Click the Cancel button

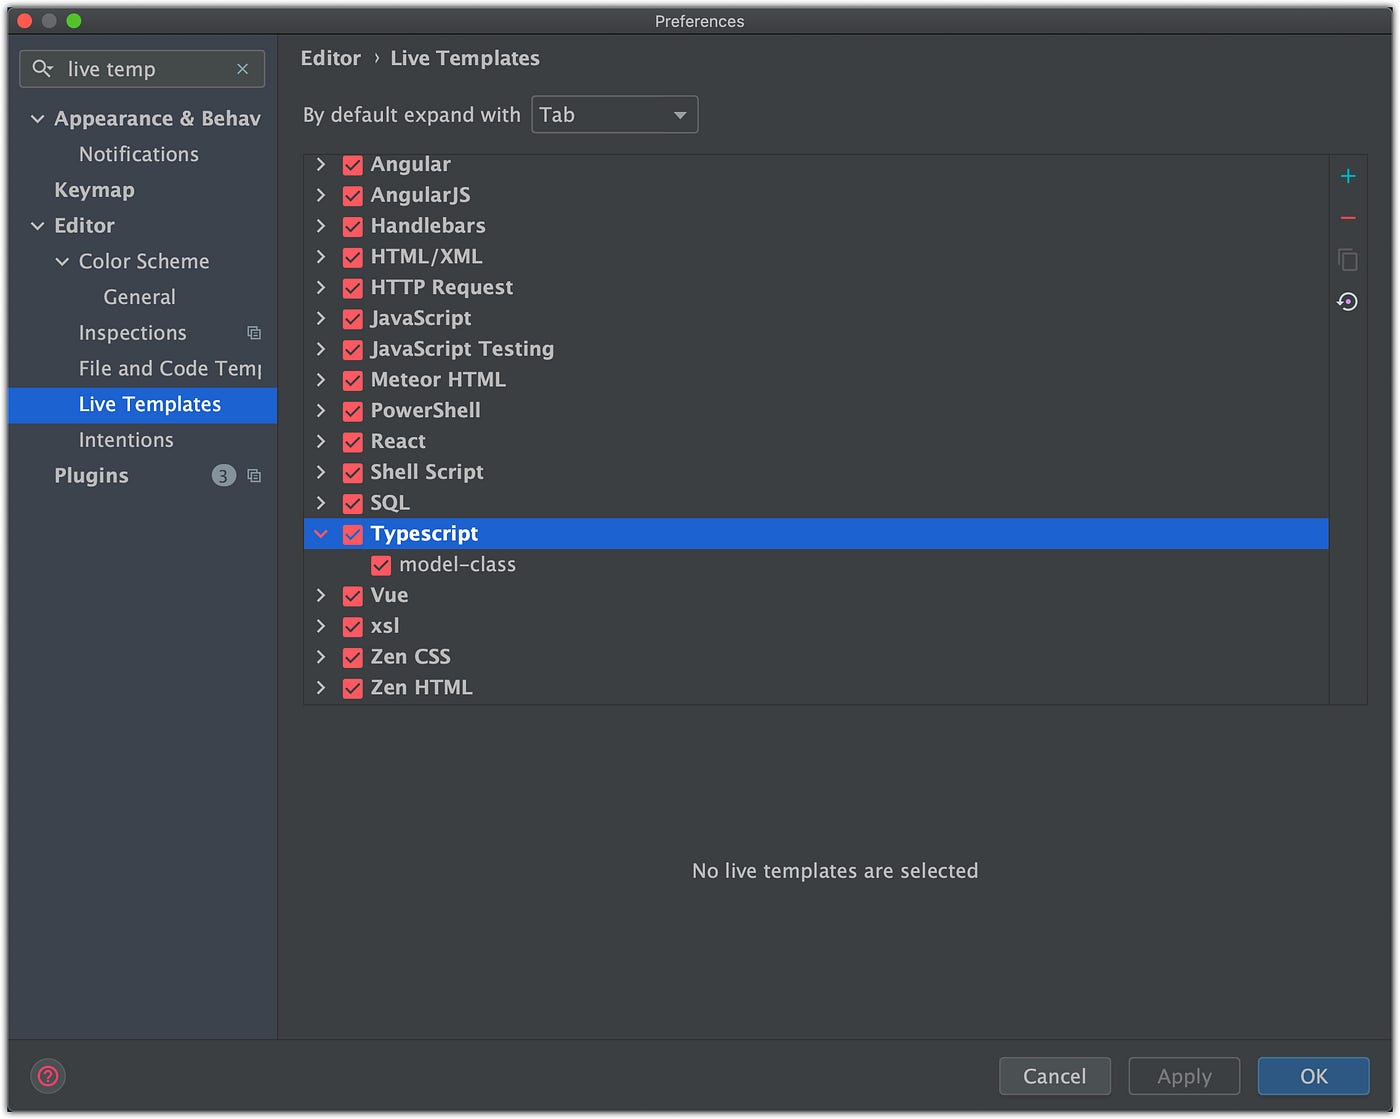pyautogui.click(x=1055, y=1076)
